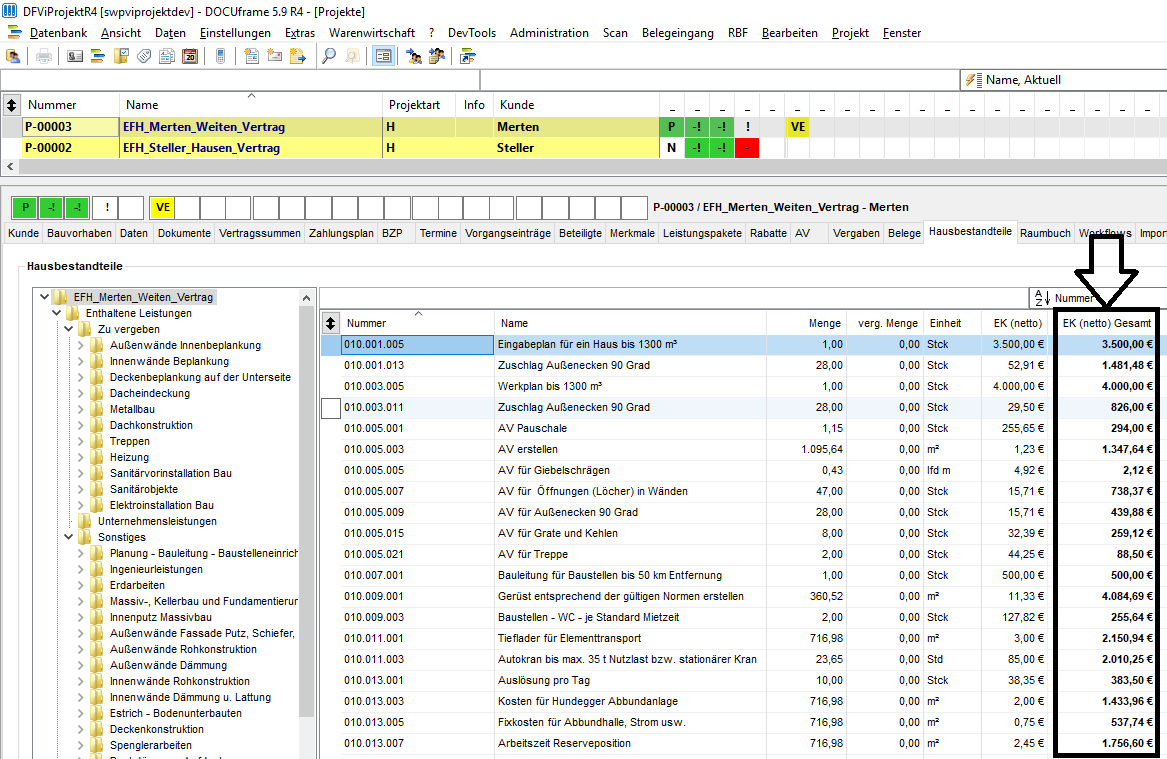Switch to the Zahlungsplan tab
The image size is (1167, 759).
[342, 233]
